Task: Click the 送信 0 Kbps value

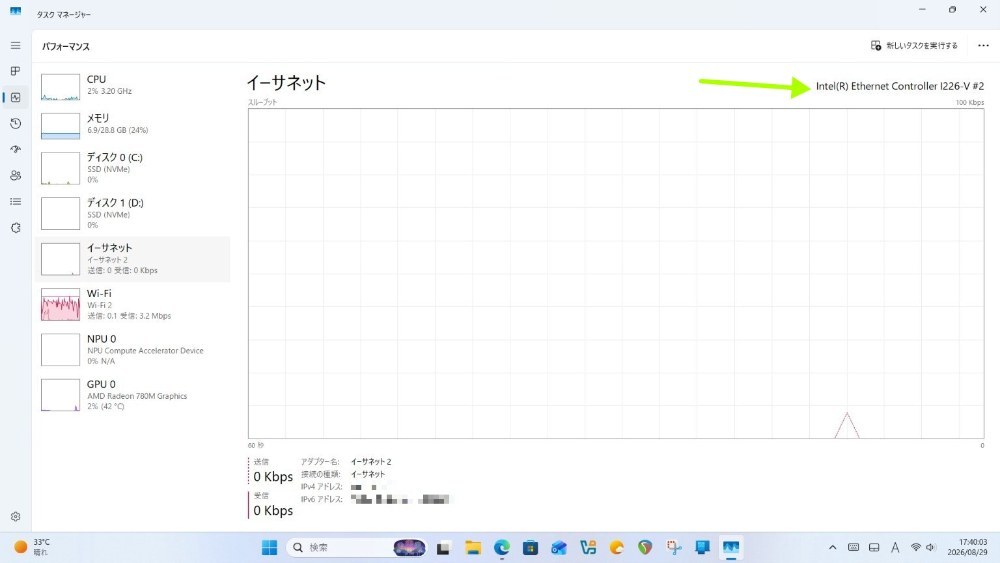Action: [273, 477]
